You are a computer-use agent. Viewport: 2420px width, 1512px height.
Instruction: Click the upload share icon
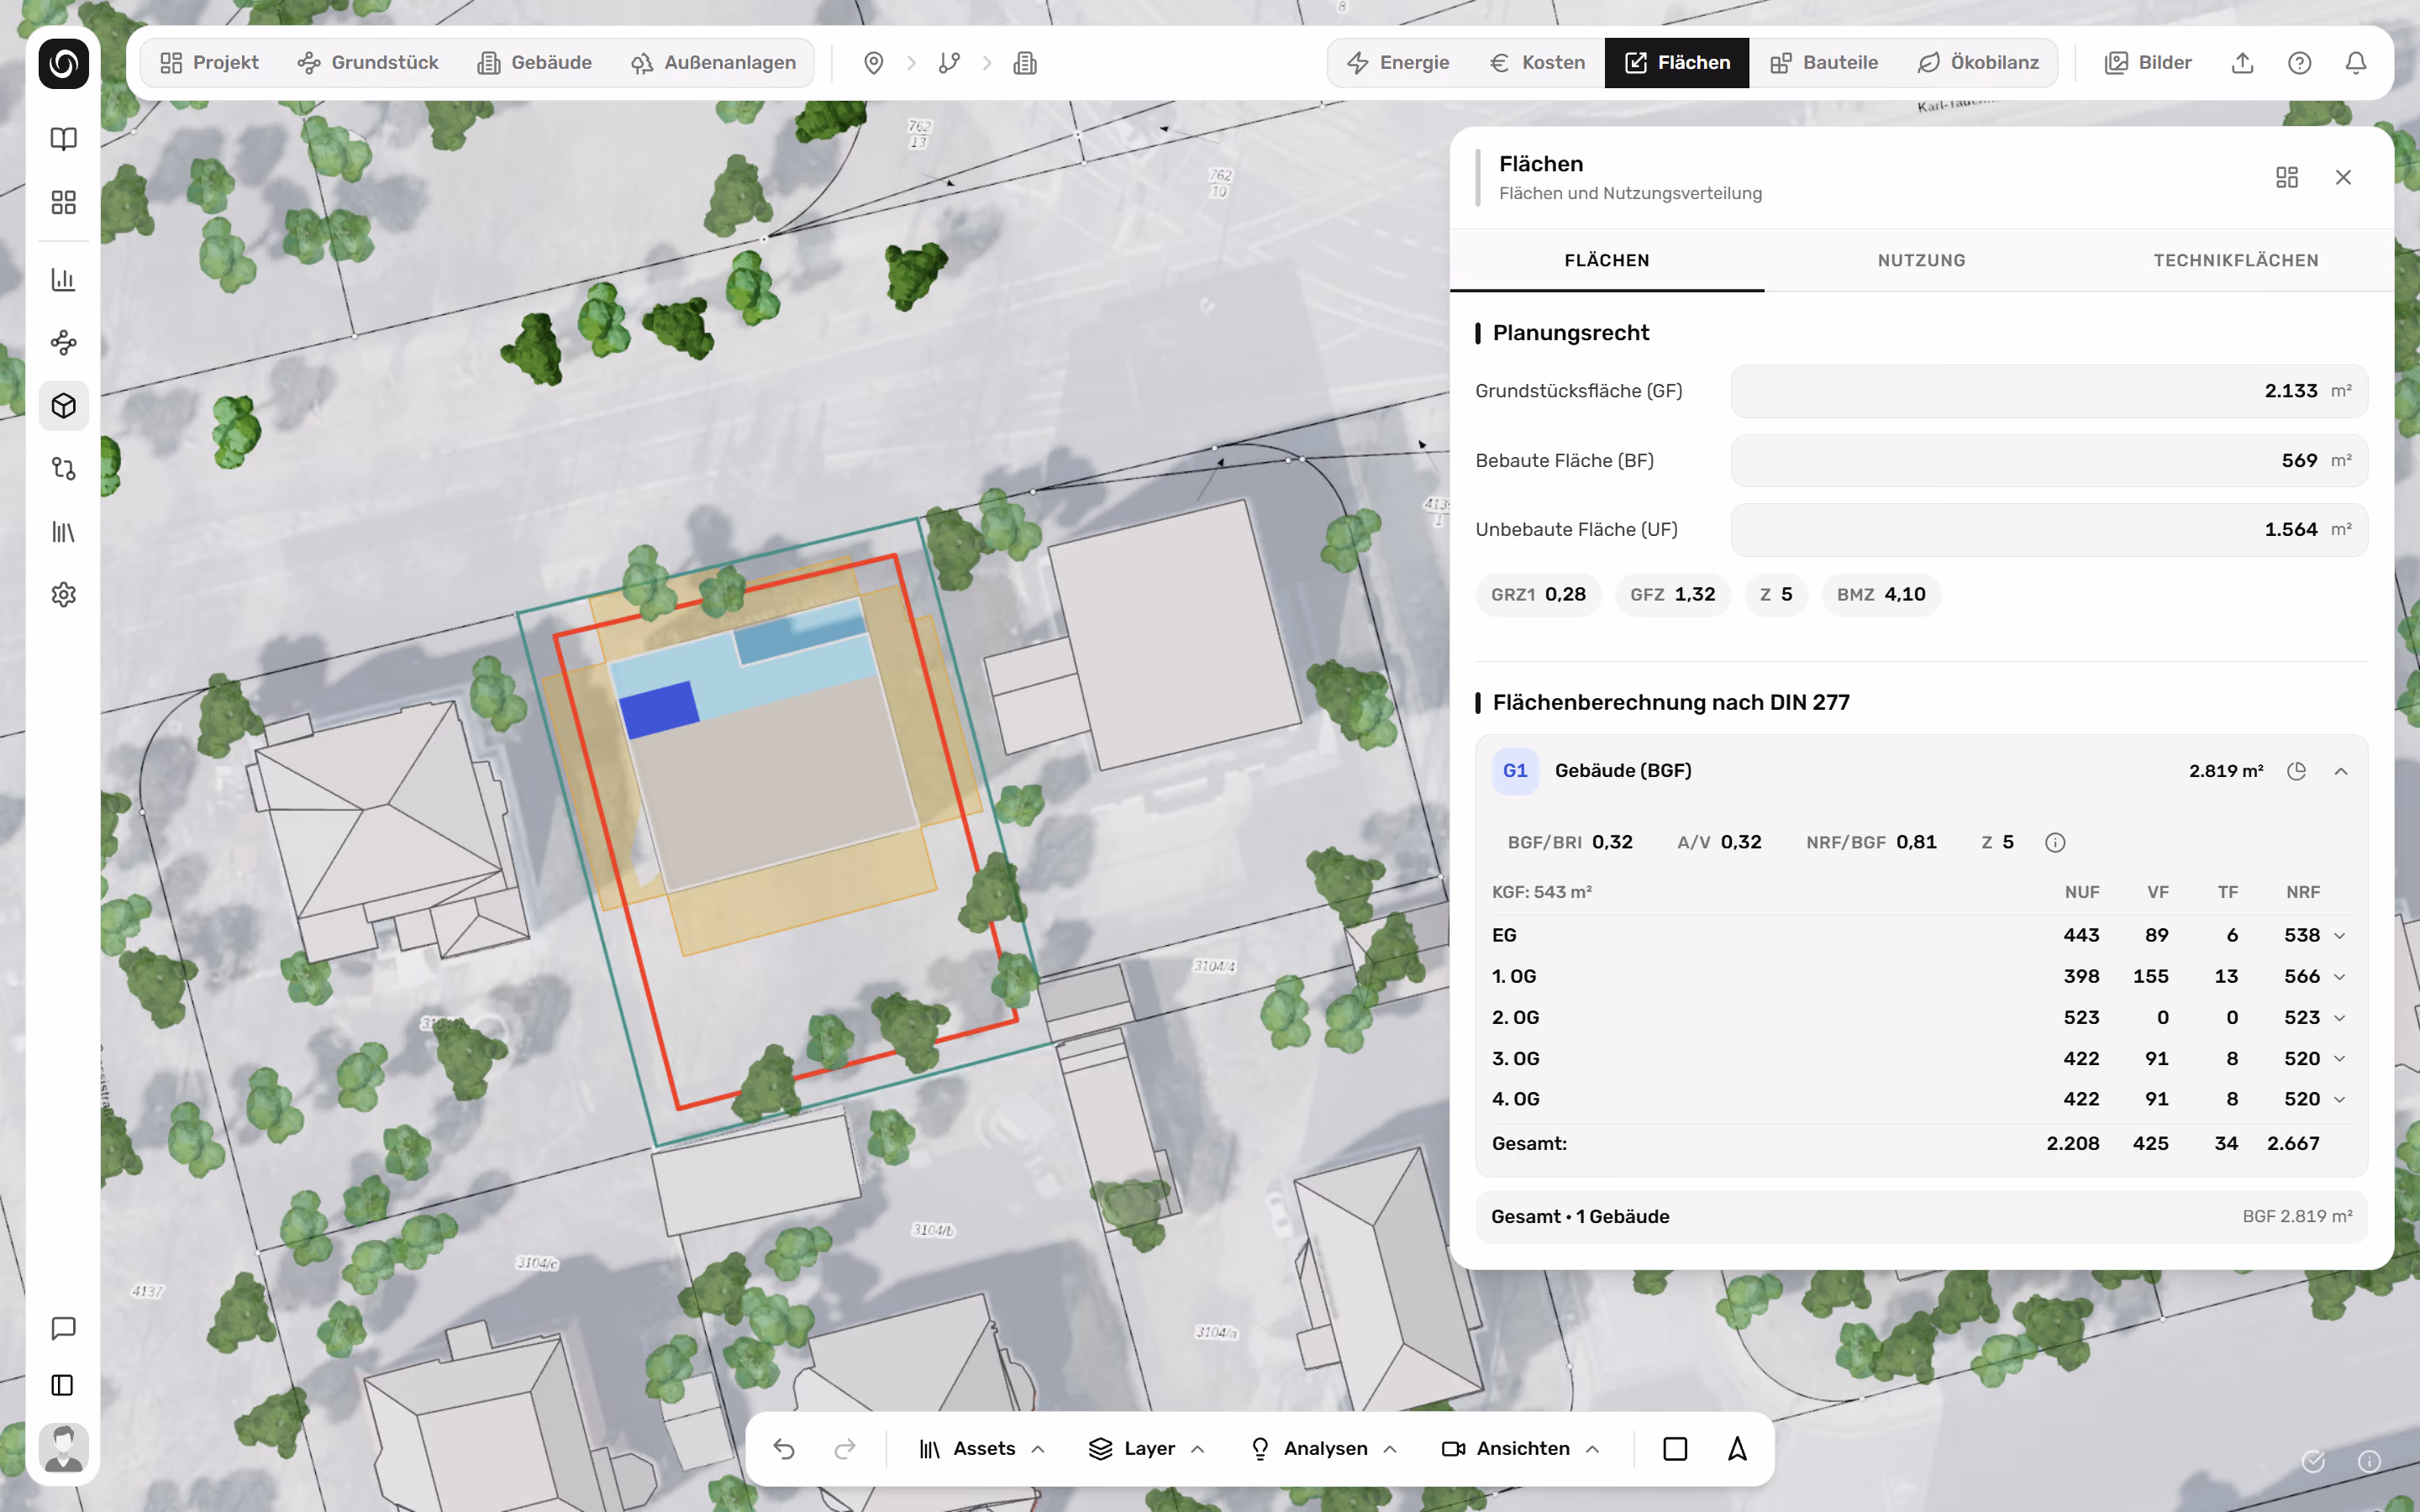[2242, 63]
